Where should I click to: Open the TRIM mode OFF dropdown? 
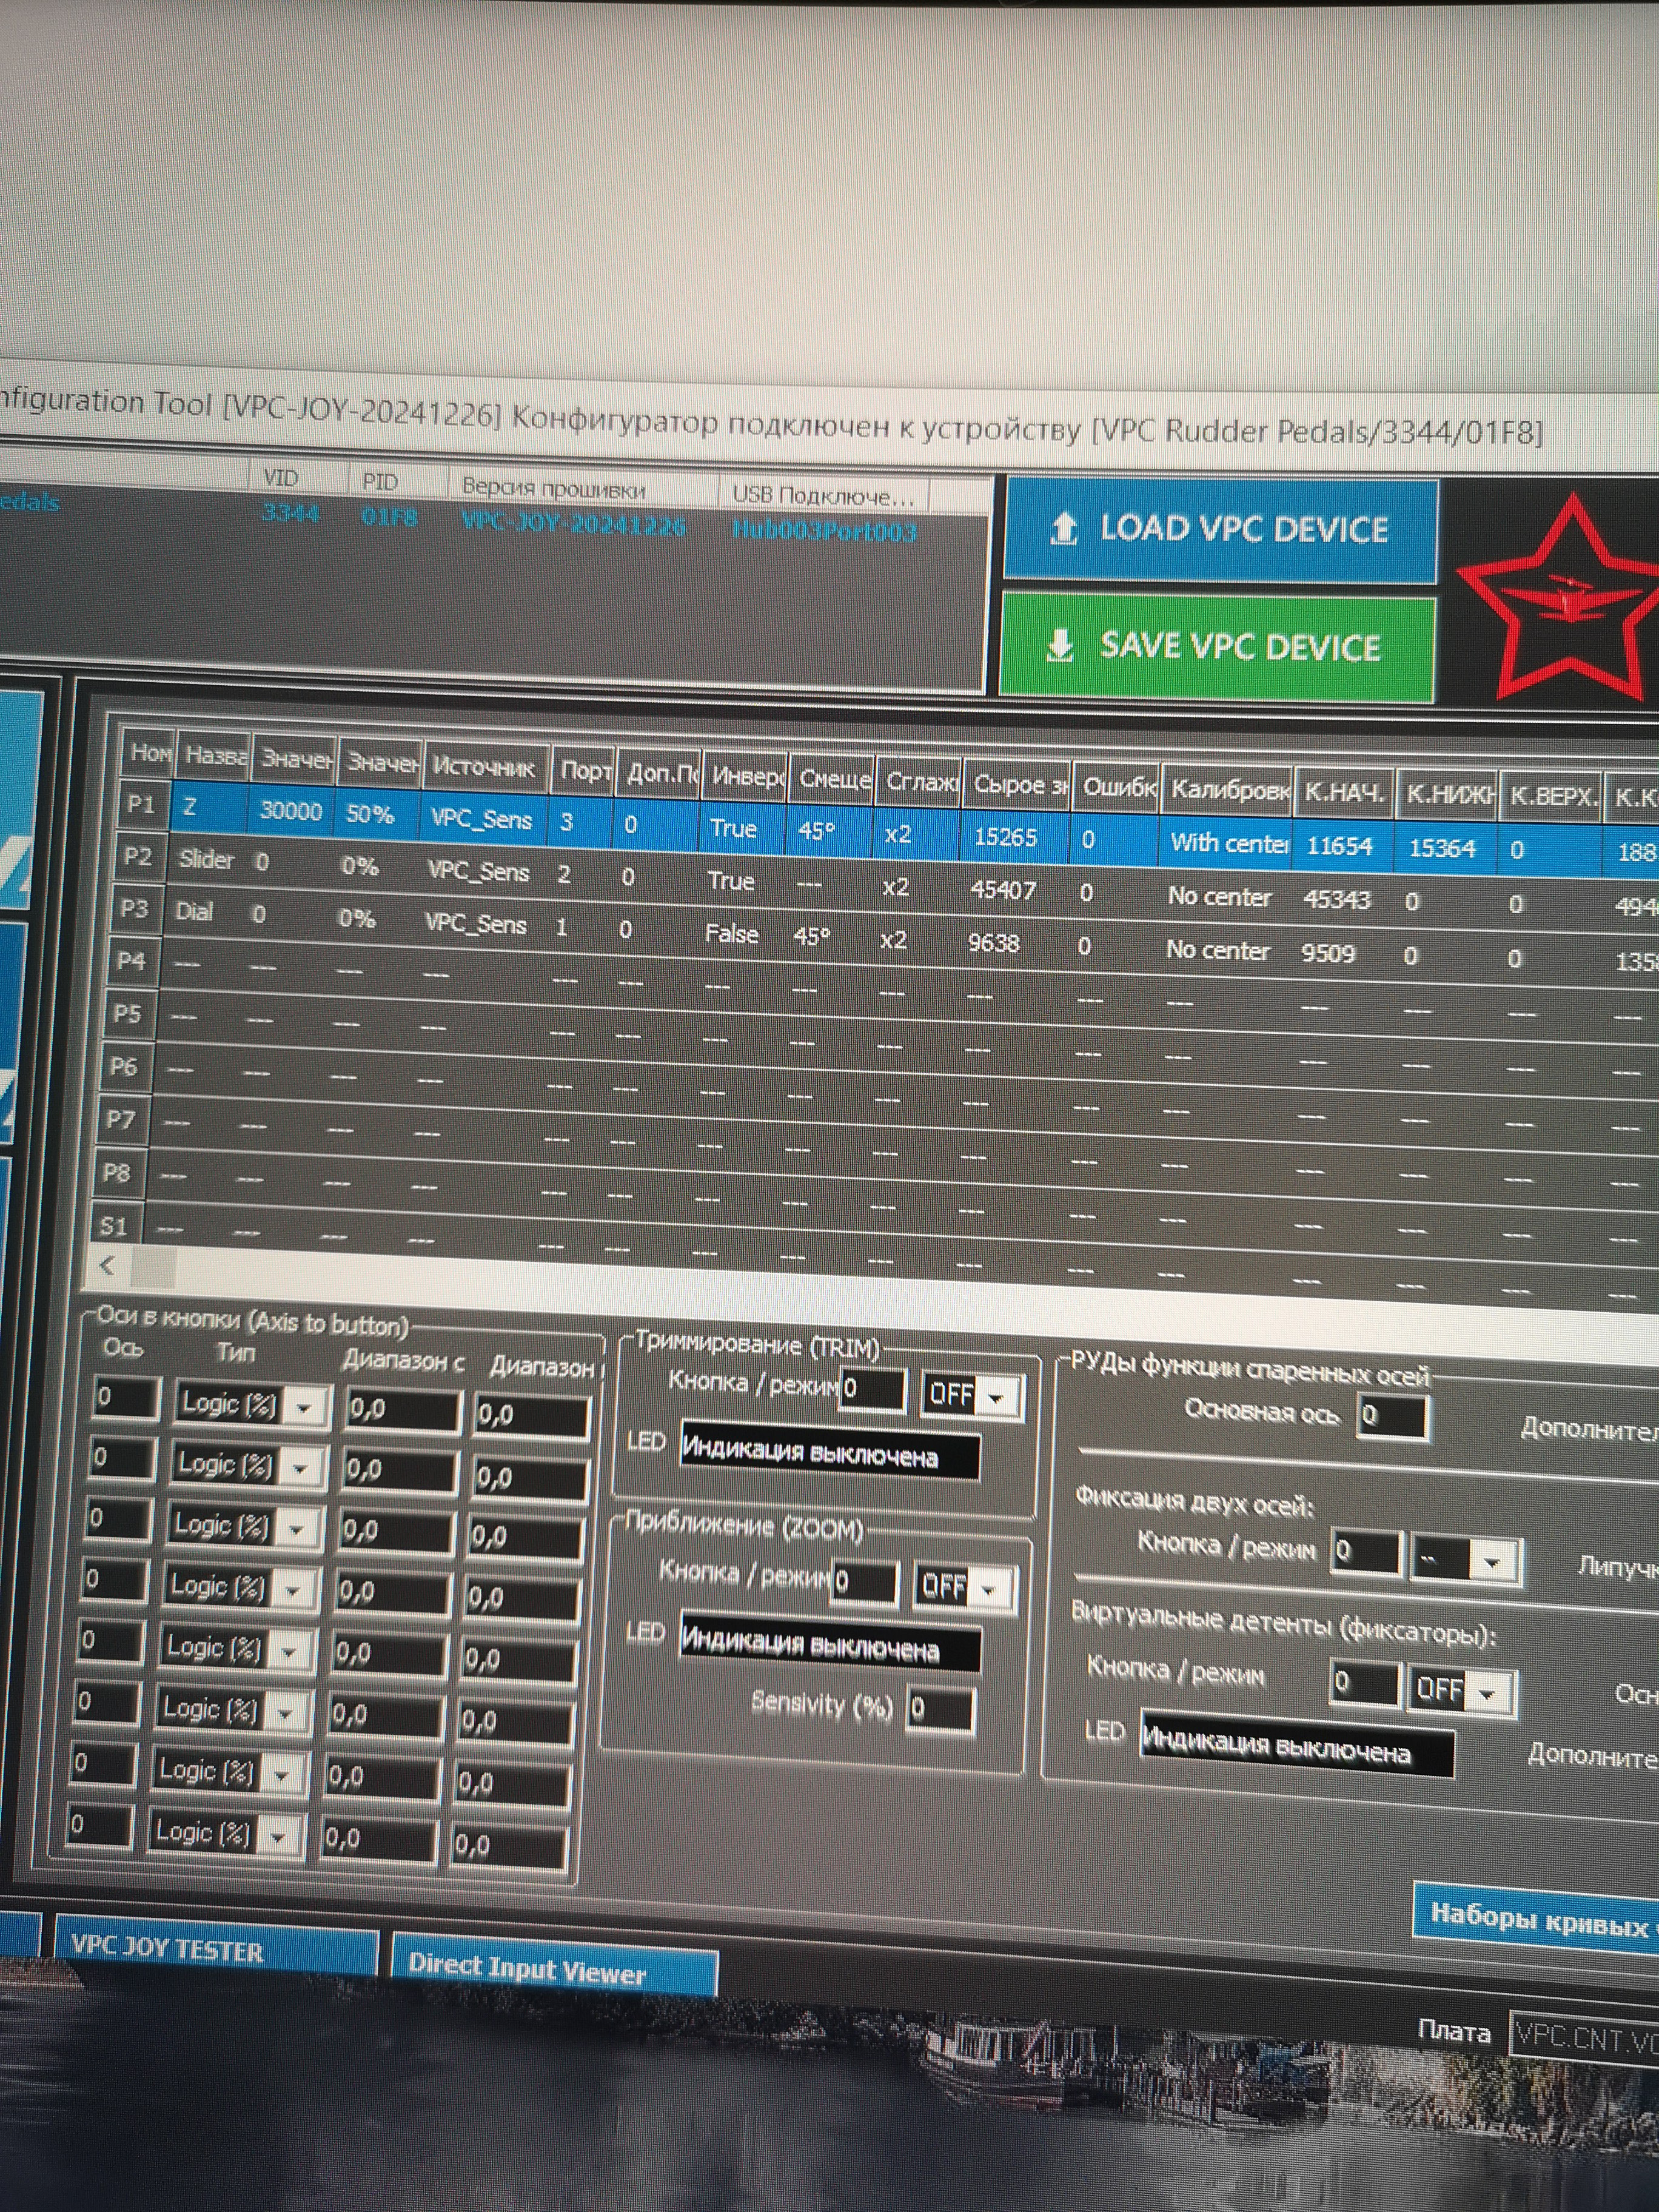[972, 1395]
